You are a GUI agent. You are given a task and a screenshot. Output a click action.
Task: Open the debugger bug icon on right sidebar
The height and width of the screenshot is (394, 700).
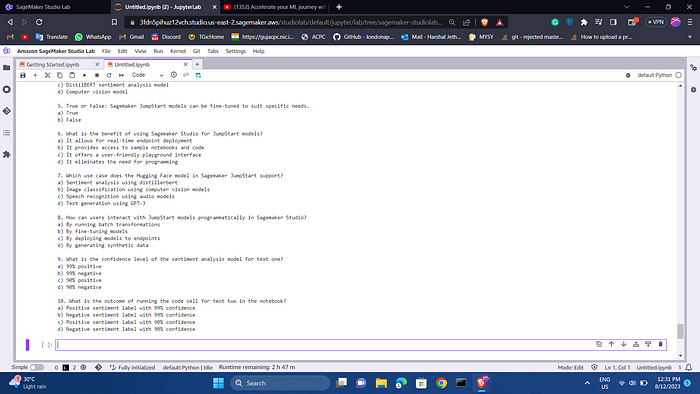click(693, 90)
